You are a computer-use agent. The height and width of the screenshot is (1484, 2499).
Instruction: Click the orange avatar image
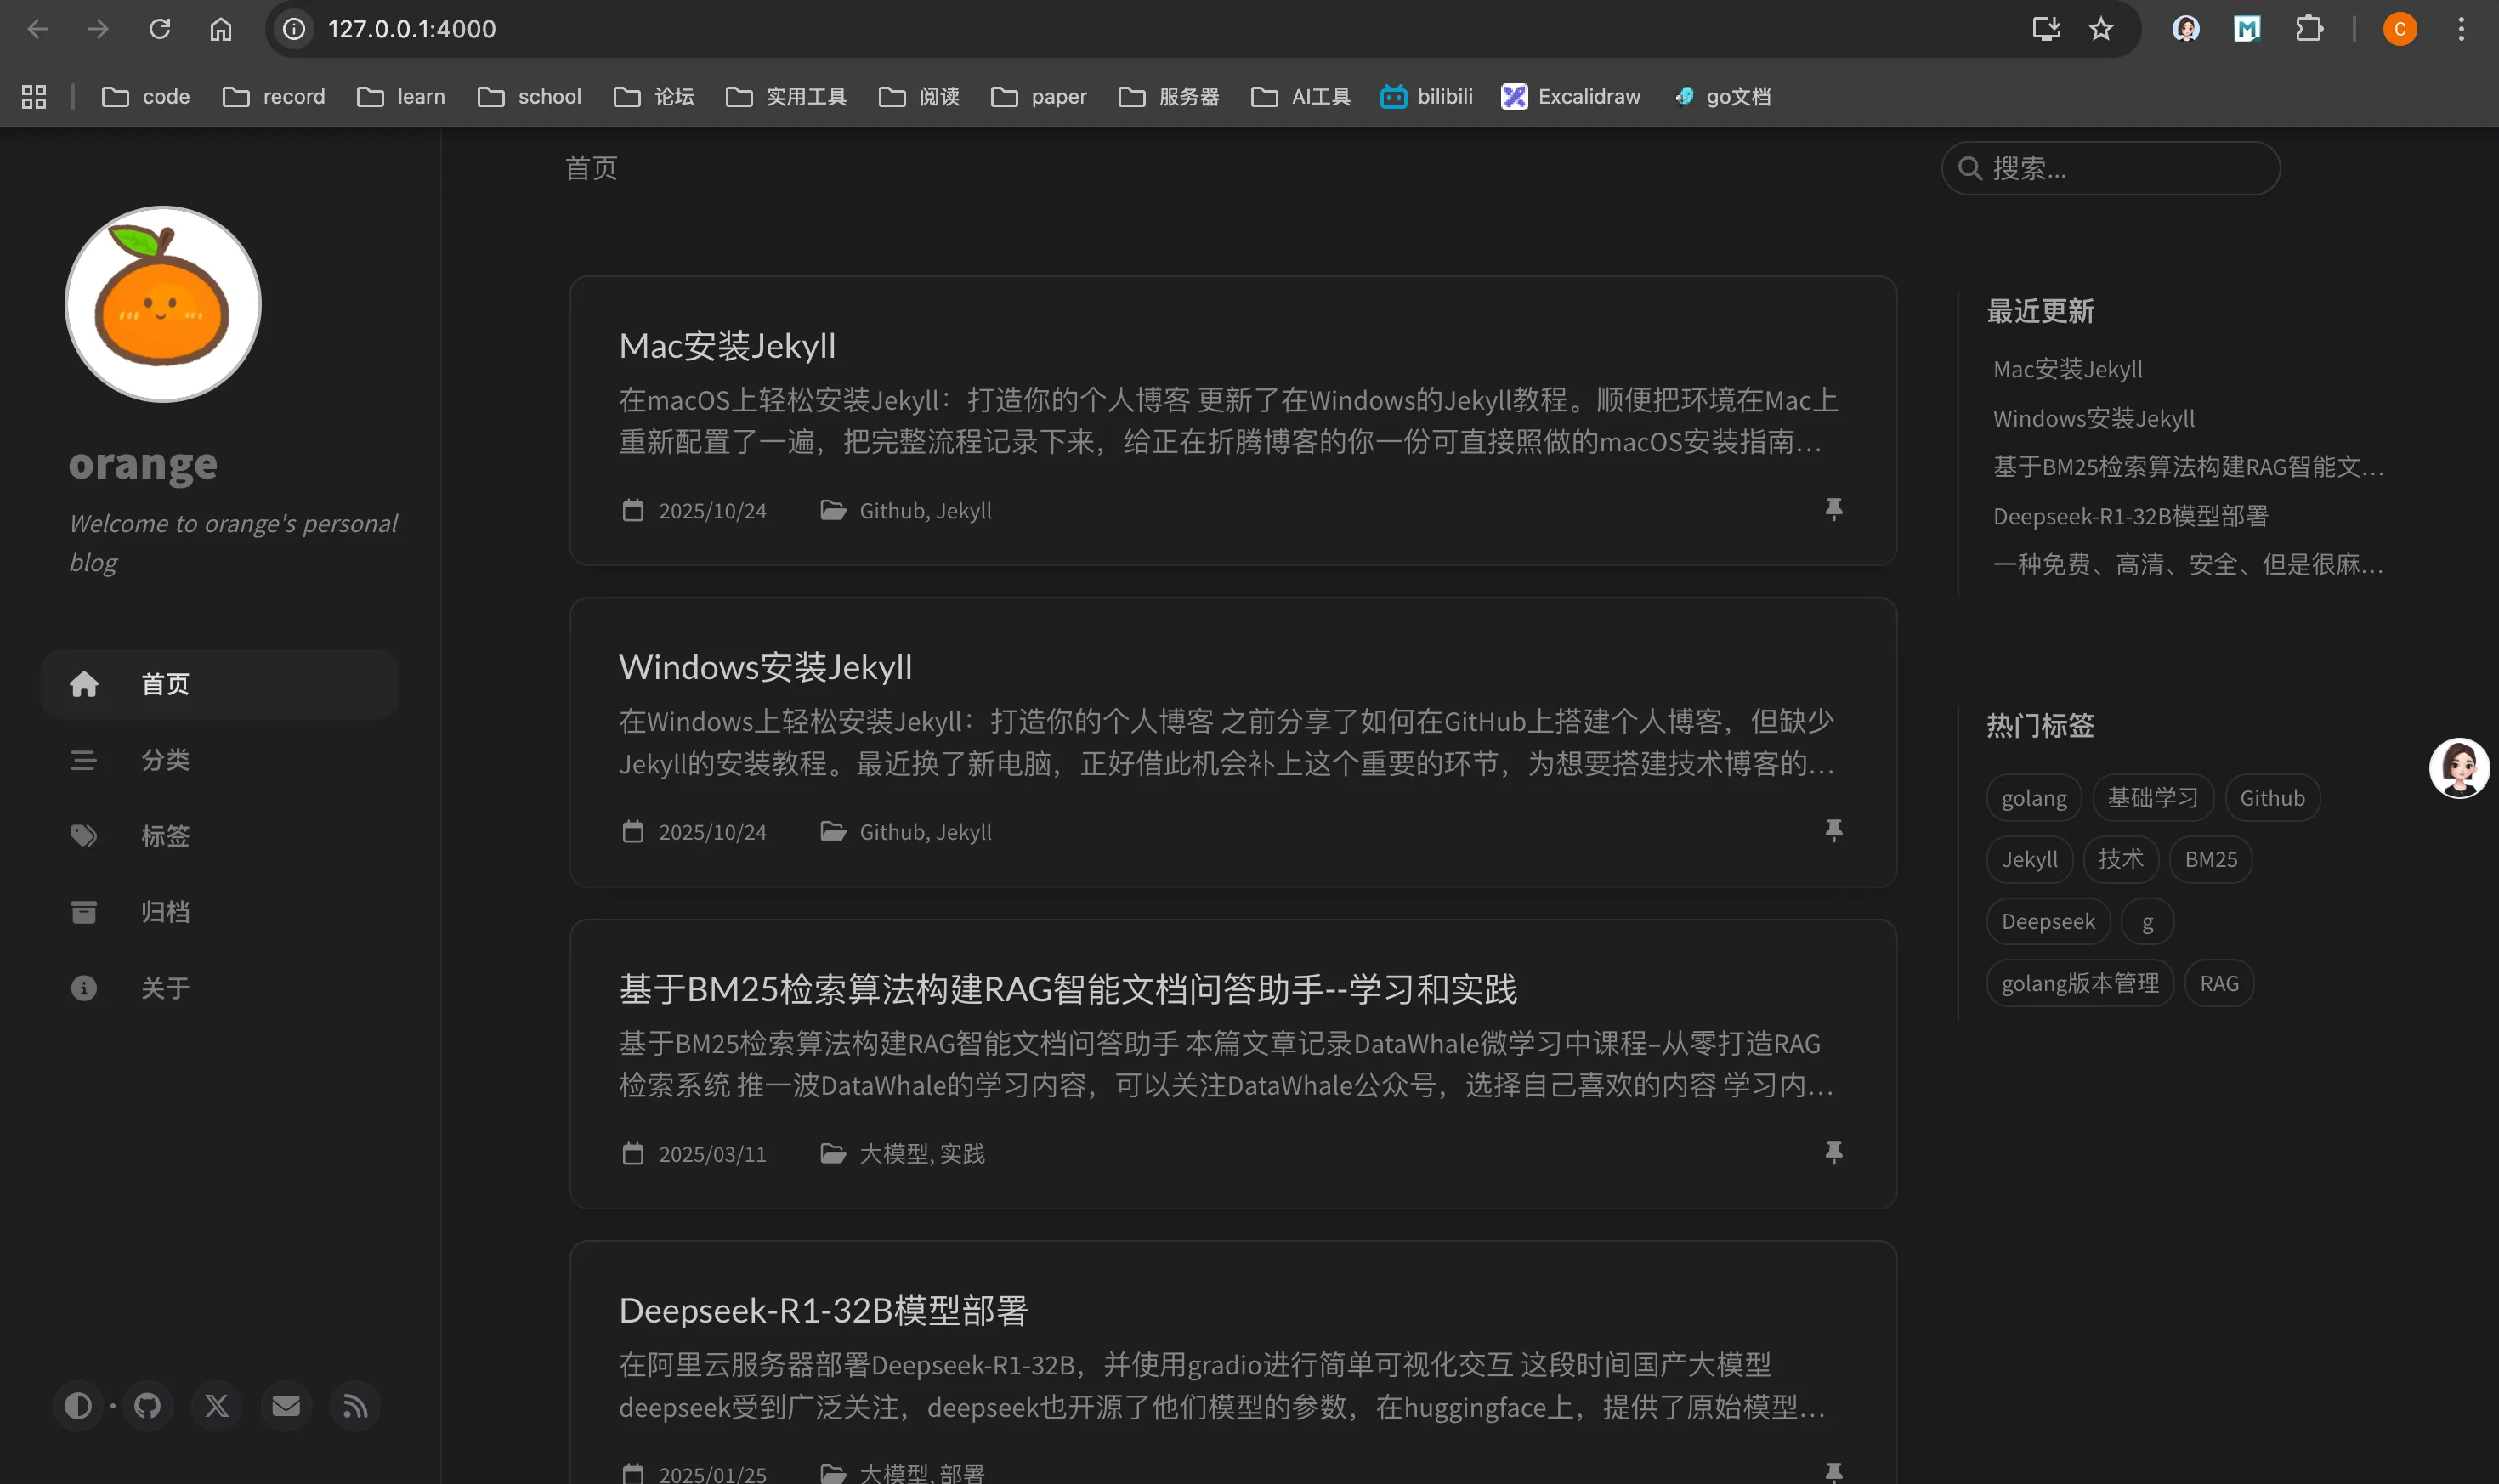point(163,304)
